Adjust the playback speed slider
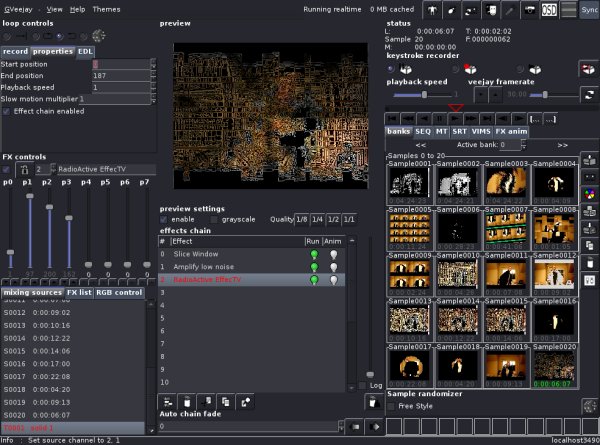This screenshot has height=445, width=600. click(425, 94)
